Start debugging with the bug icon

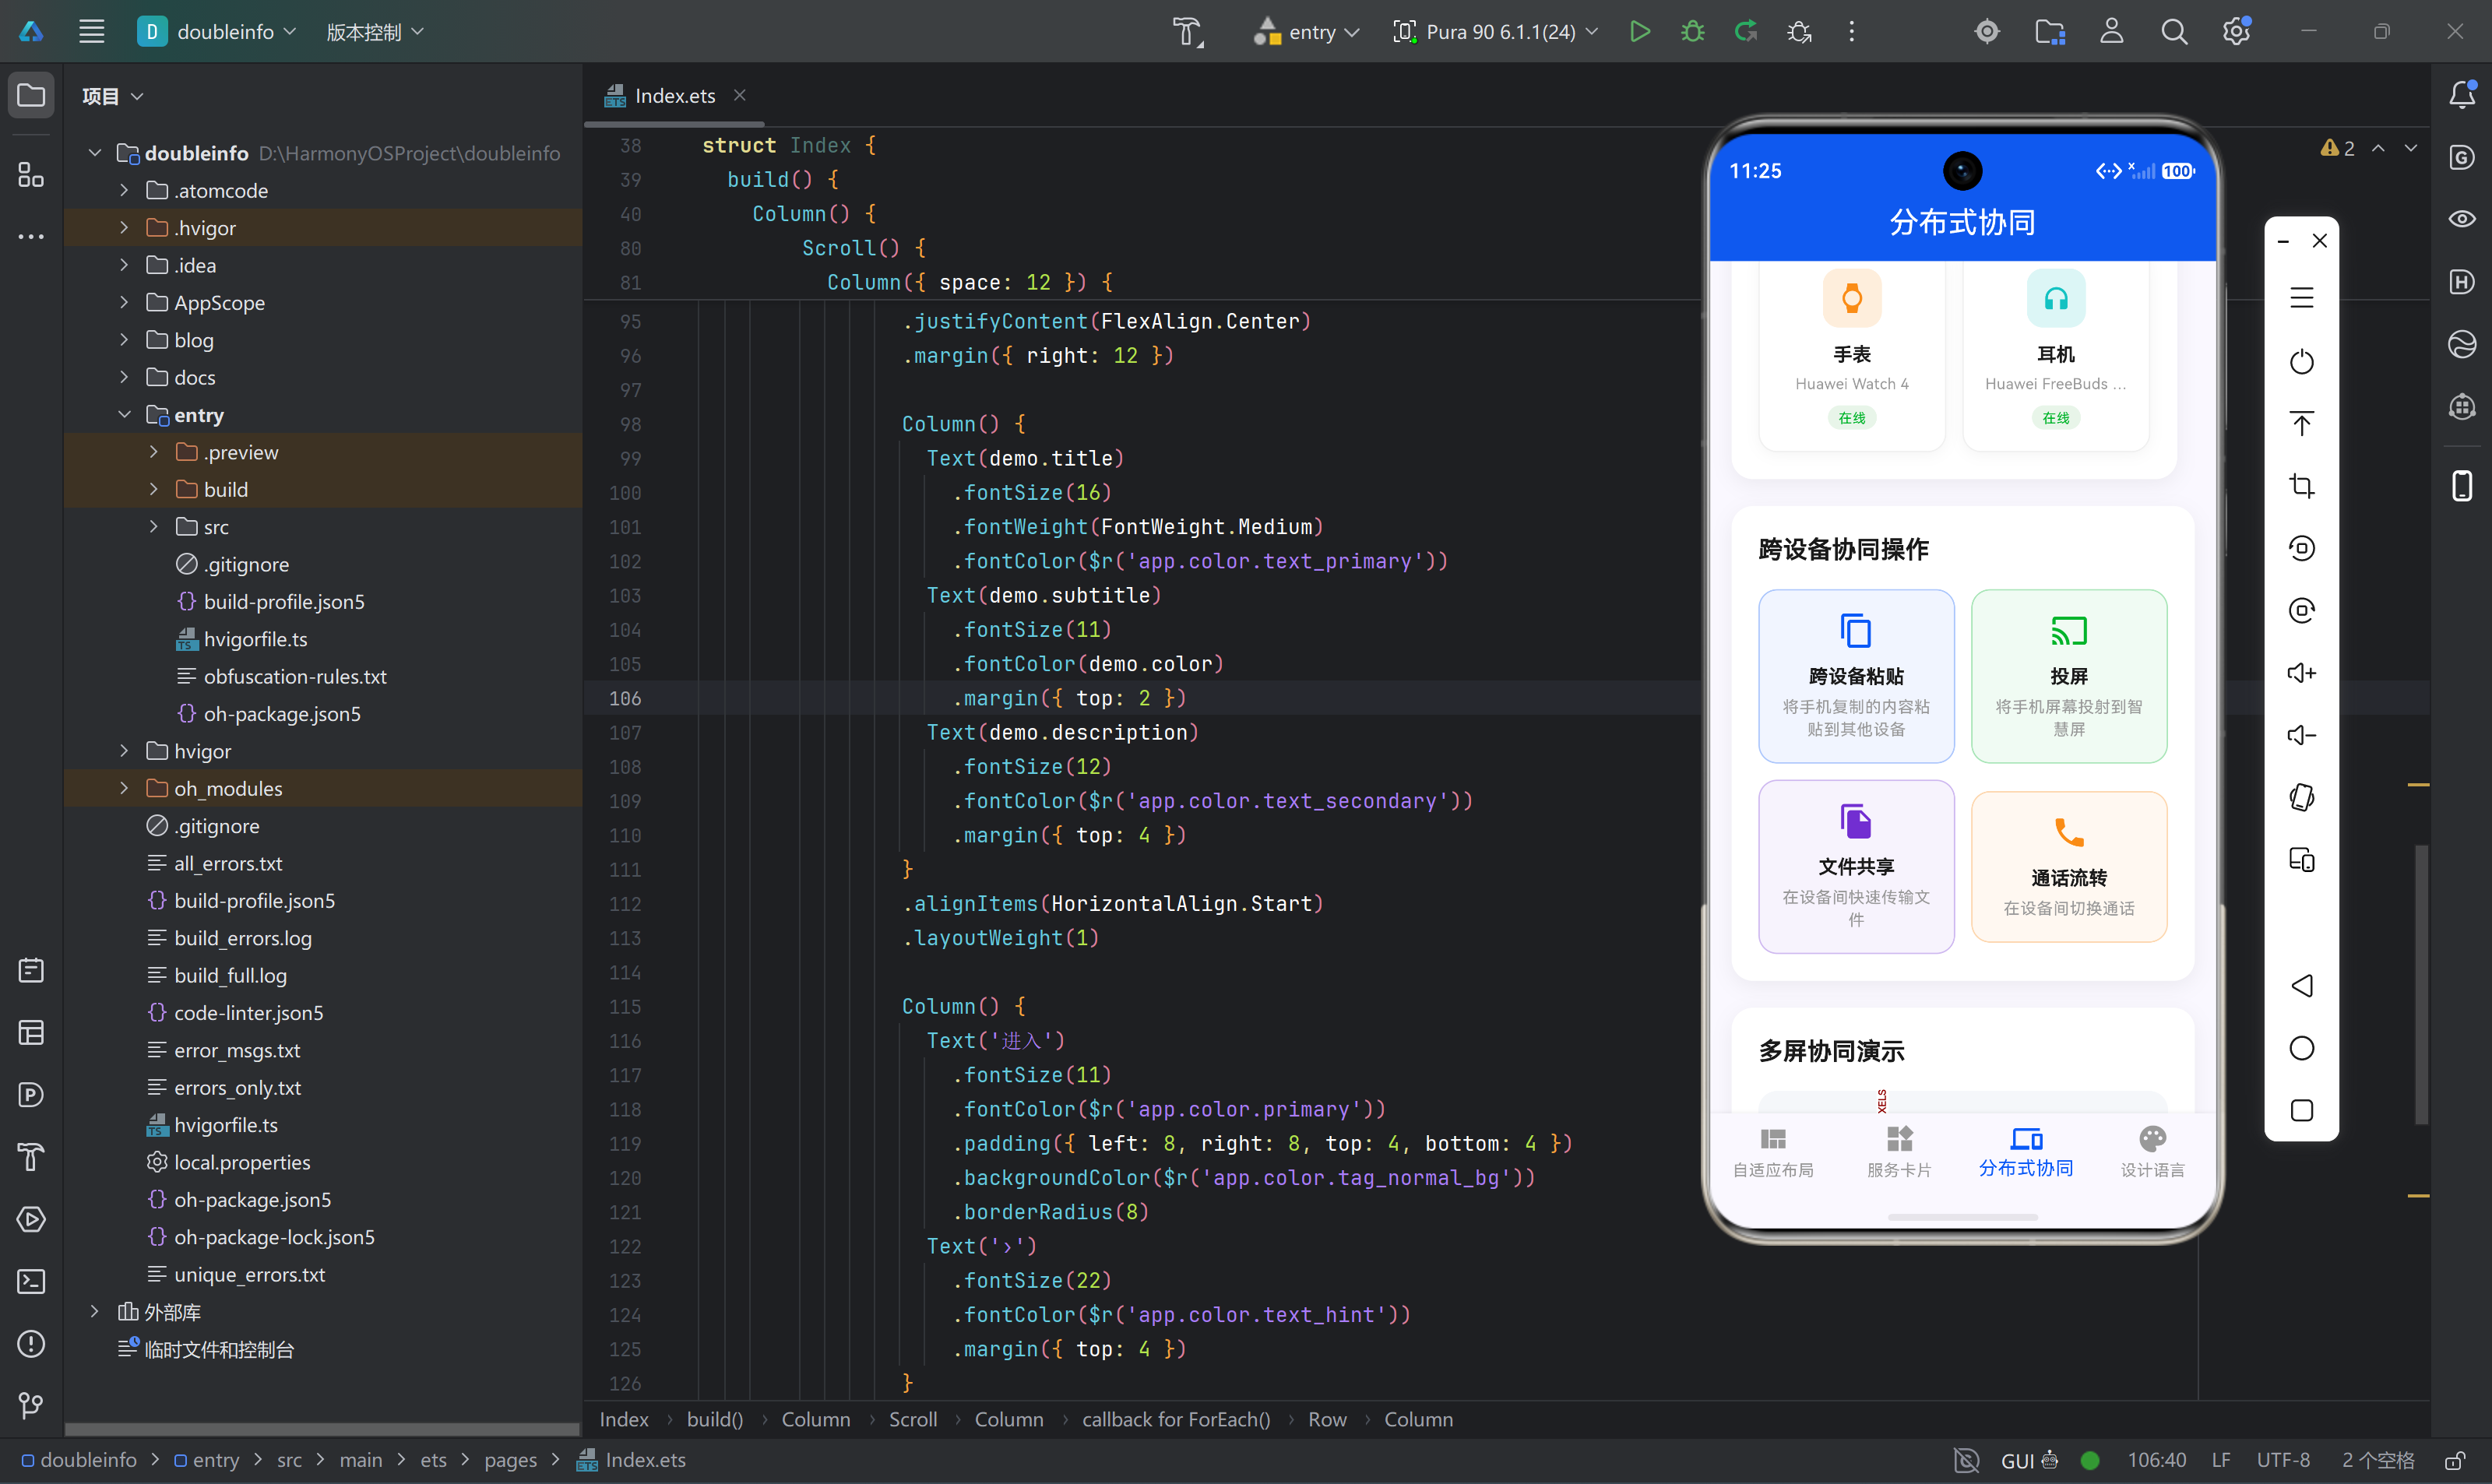[1692, 32]
